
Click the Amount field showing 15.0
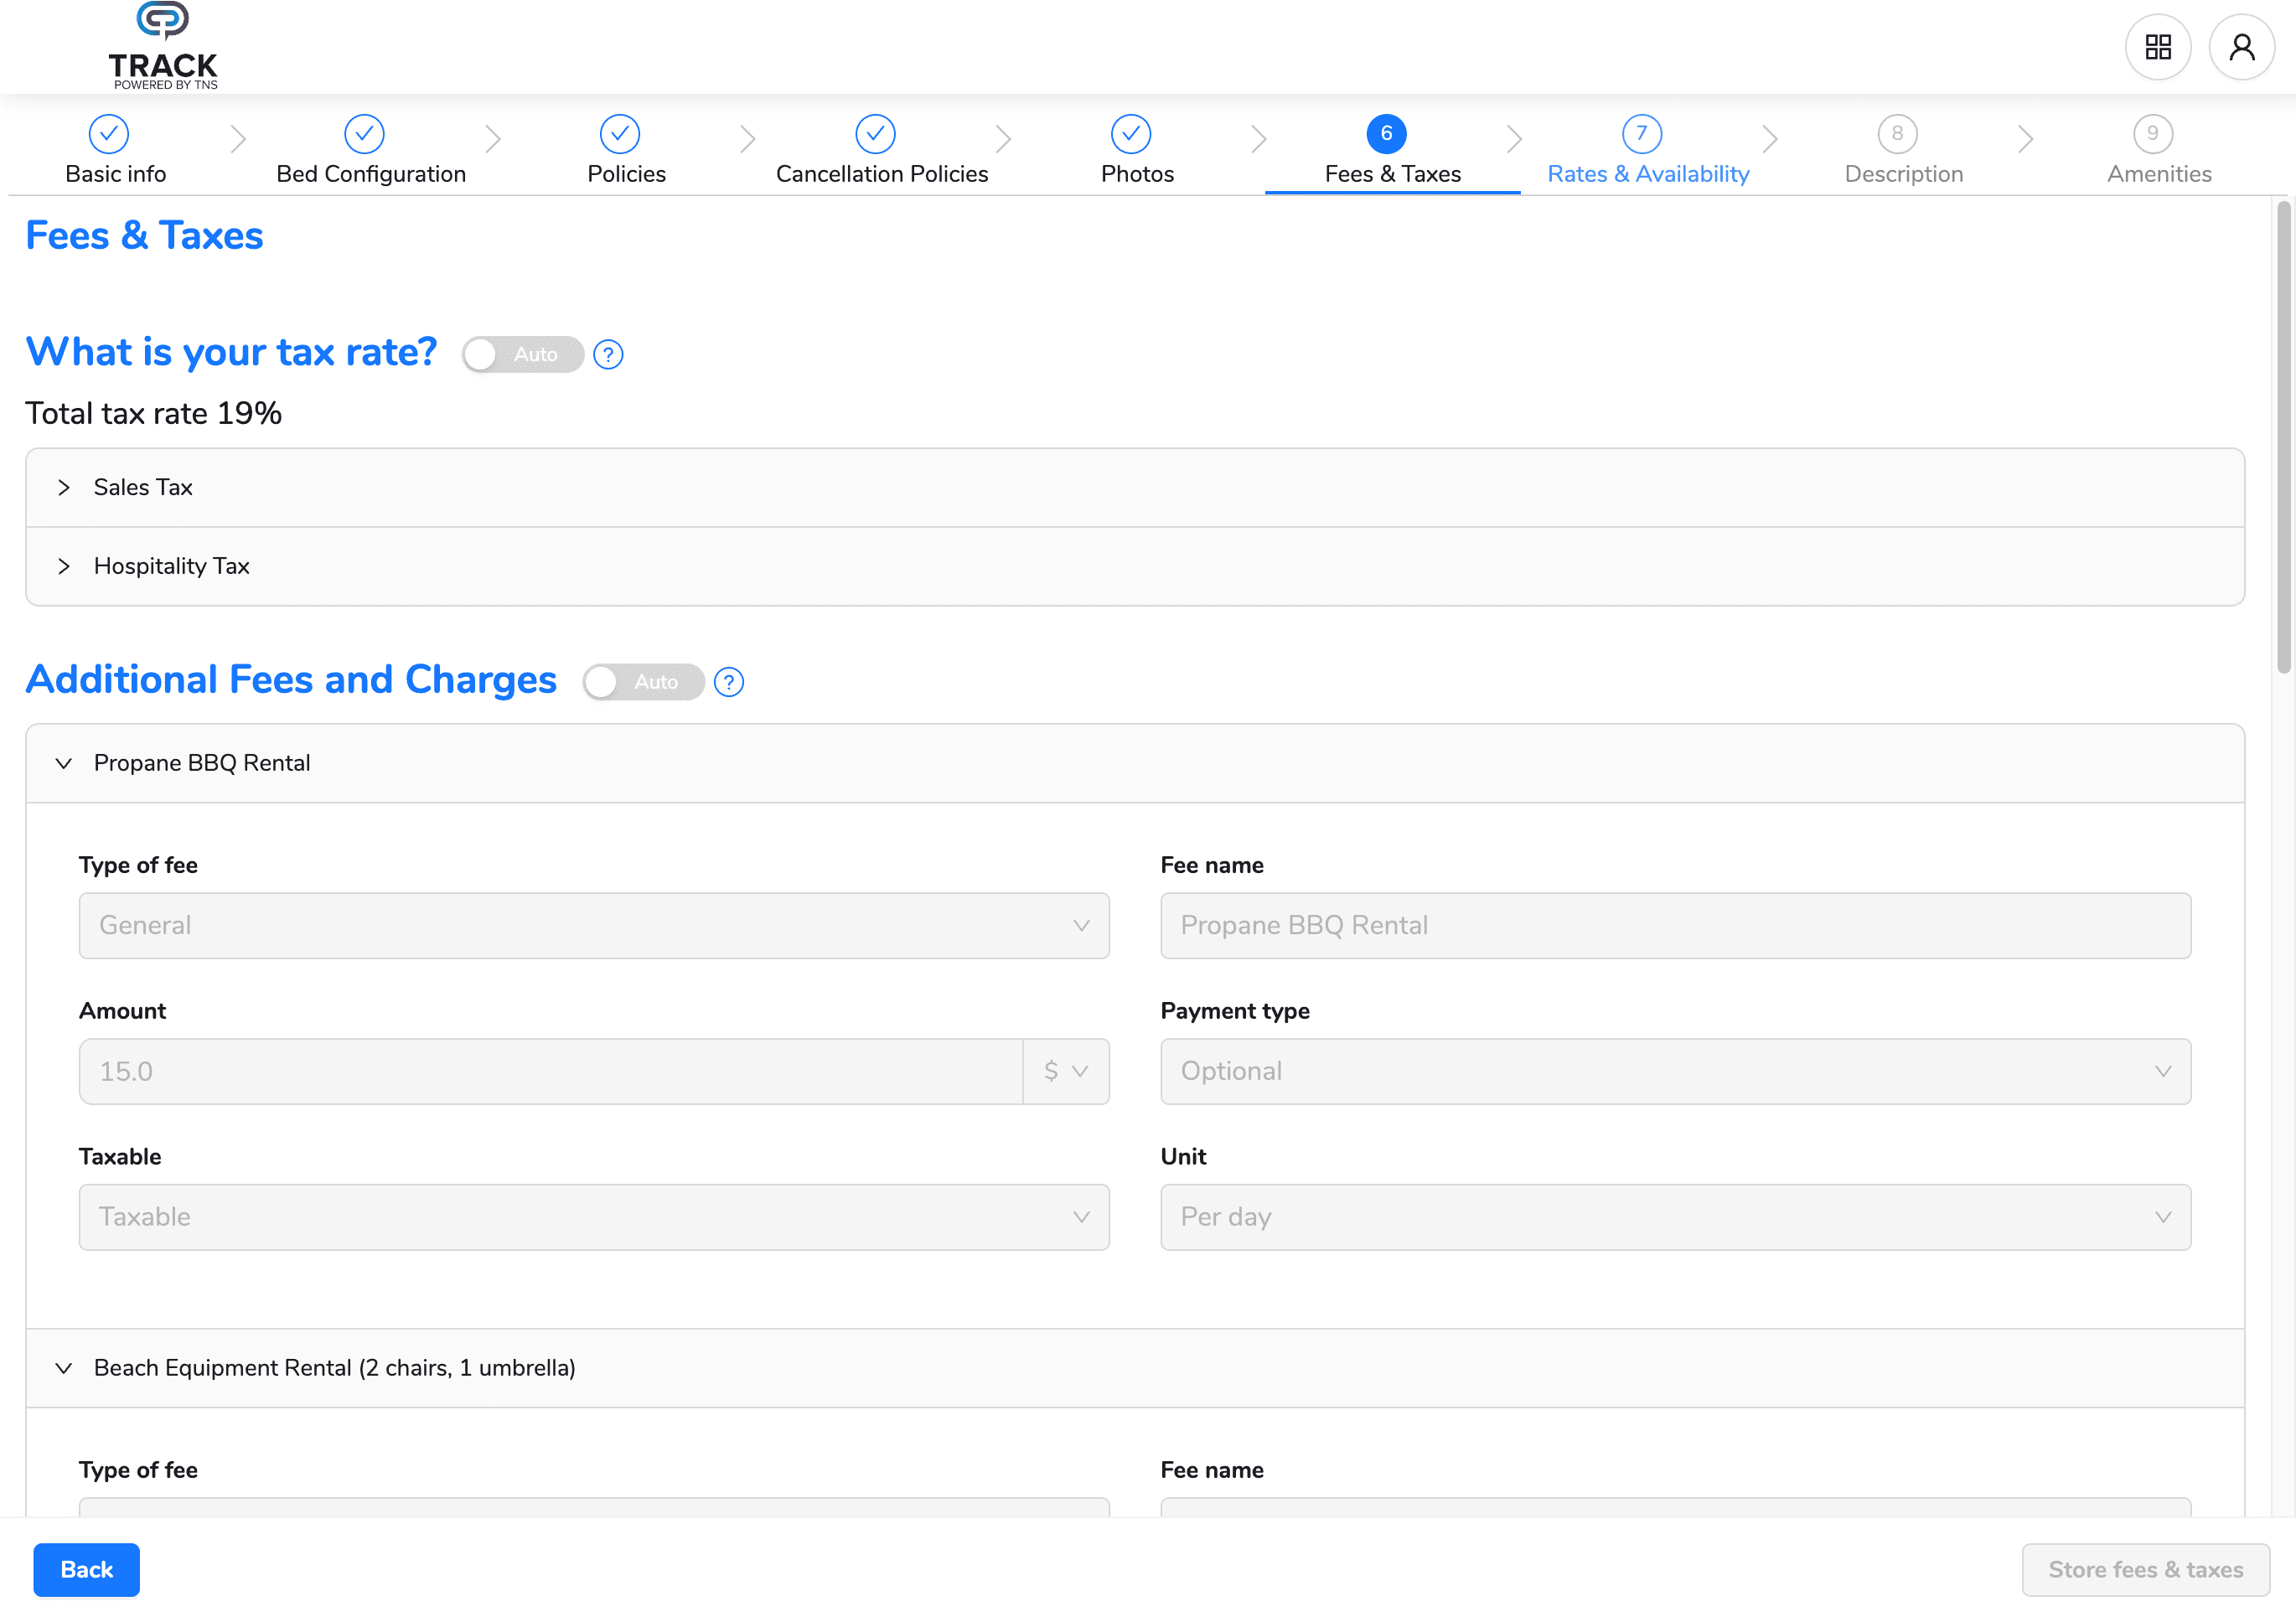551,1072
